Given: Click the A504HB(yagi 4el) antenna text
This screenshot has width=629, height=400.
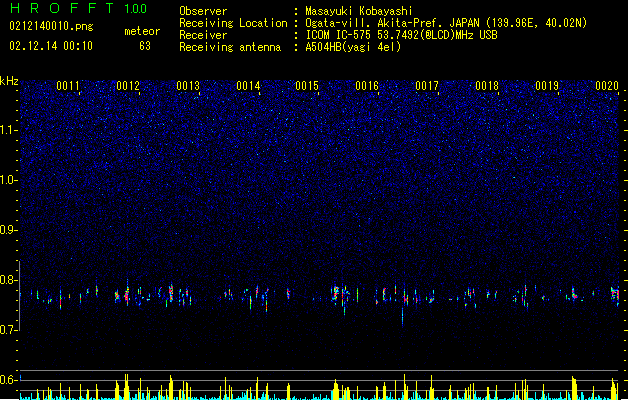Looking at the screenshot, I should click(353, 47).
